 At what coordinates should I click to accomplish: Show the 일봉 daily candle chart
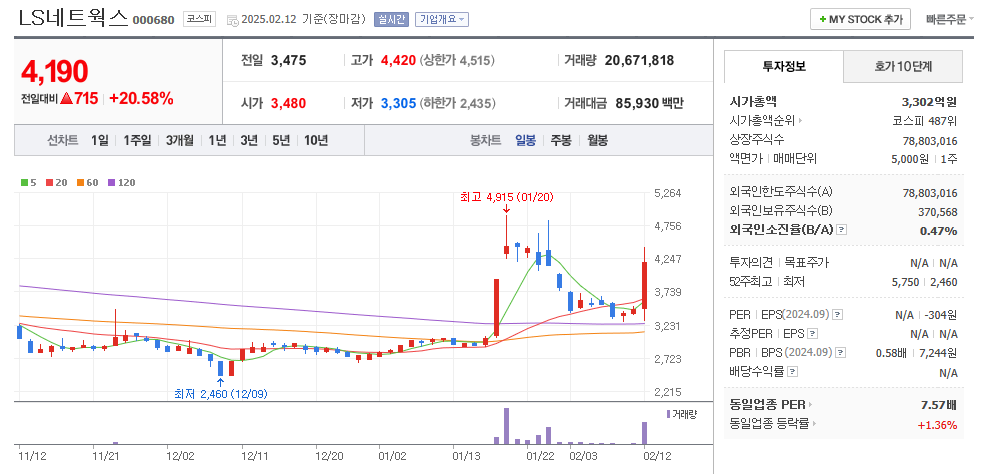pyautogui.click(x=525, y=140)
